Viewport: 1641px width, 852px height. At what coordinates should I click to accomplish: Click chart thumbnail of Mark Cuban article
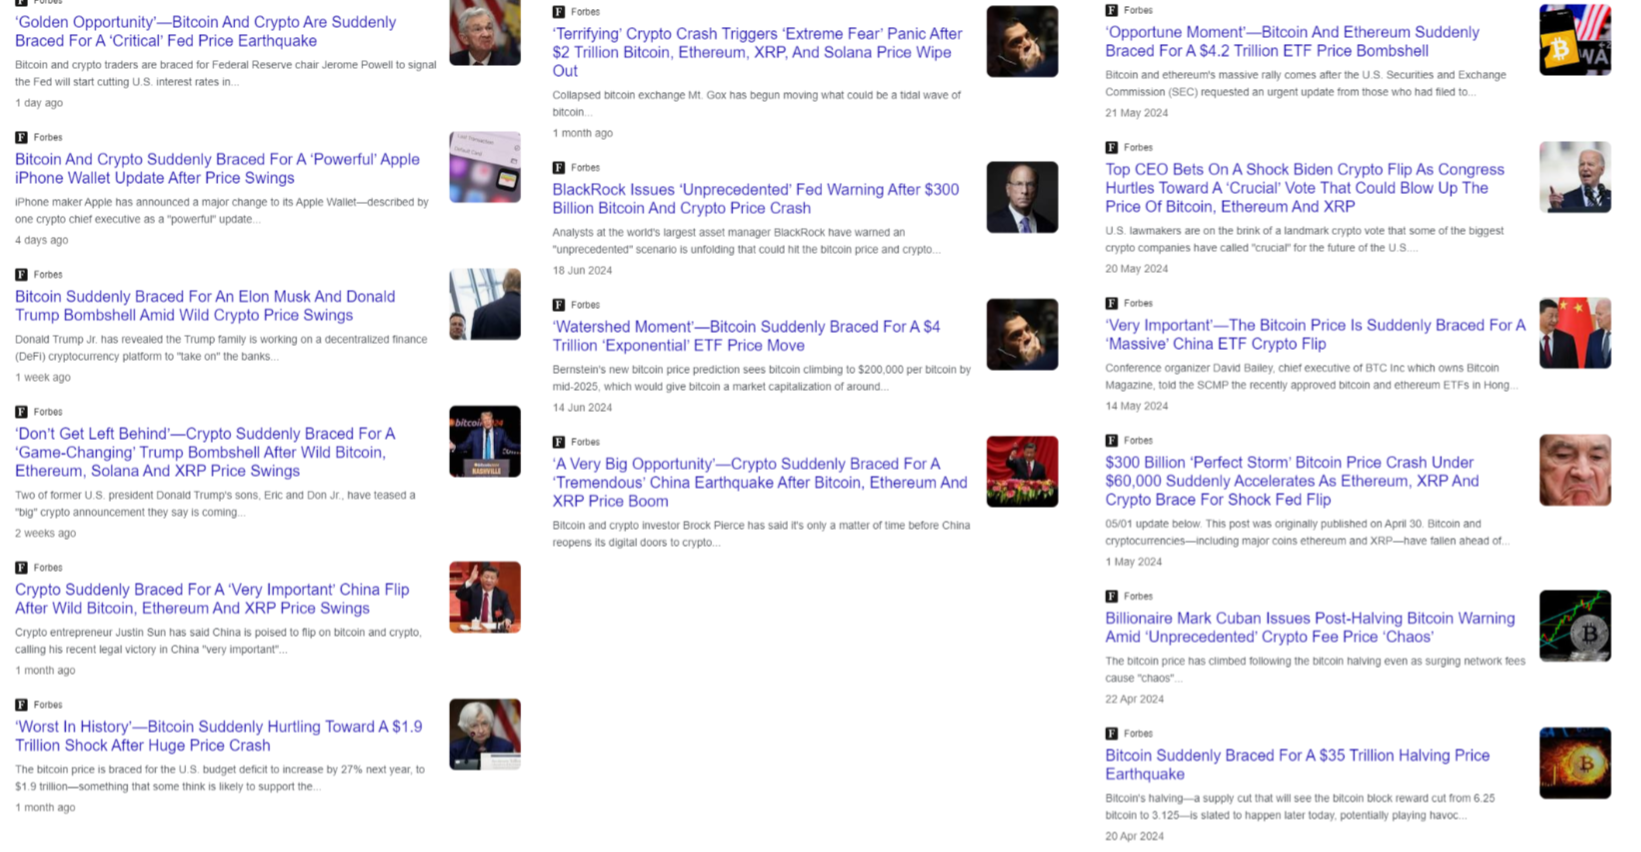1575,626
